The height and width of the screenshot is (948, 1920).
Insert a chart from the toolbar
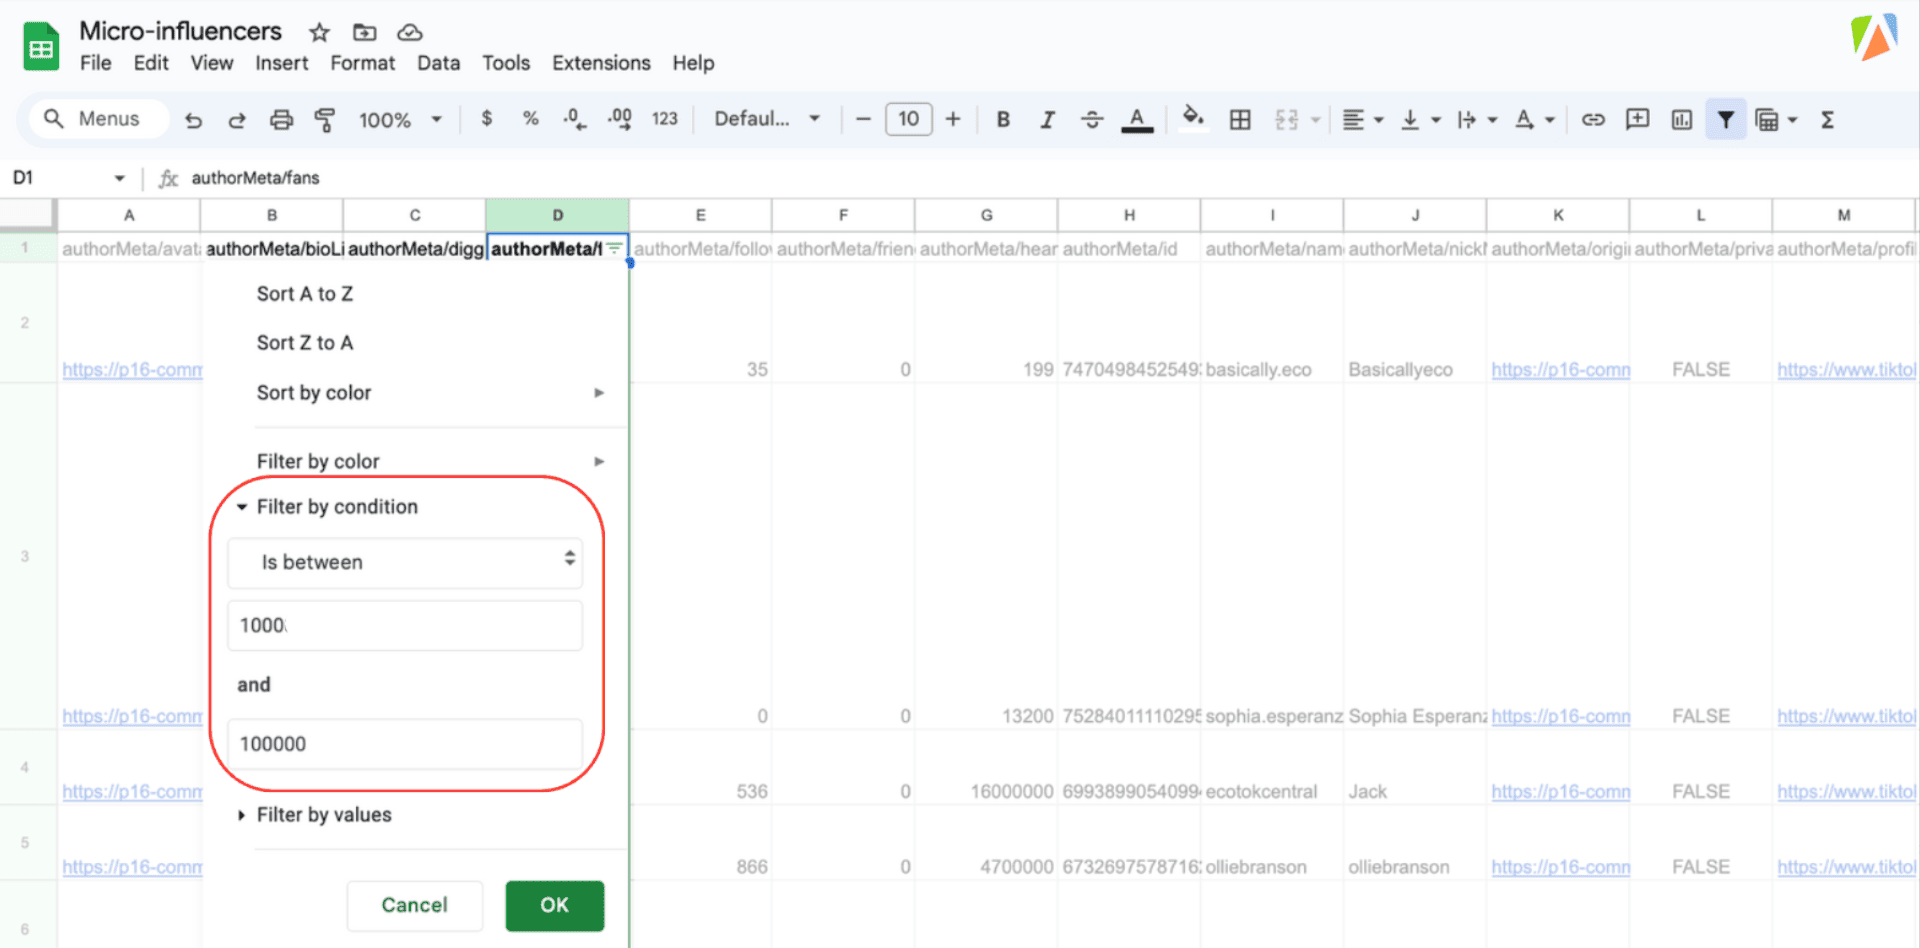[x=1682, y=120]
